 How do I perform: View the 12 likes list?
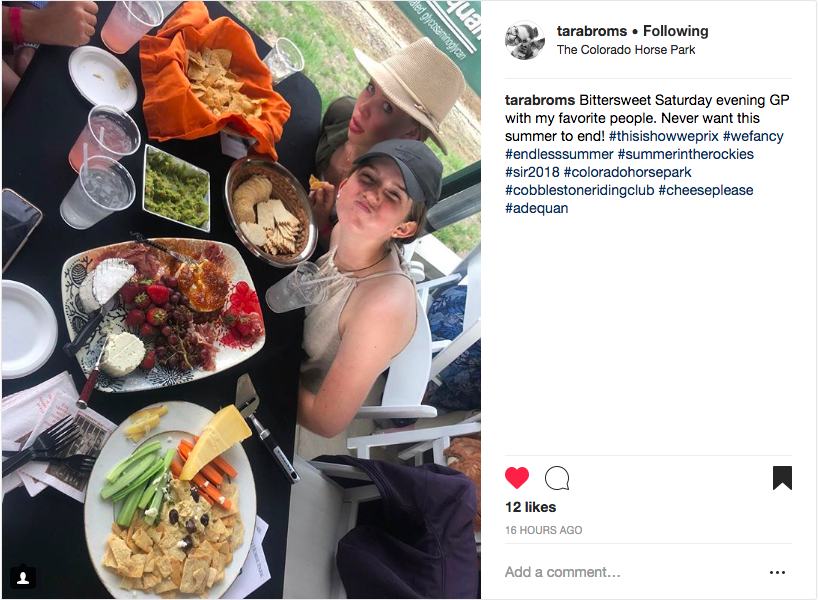point(531,507)
